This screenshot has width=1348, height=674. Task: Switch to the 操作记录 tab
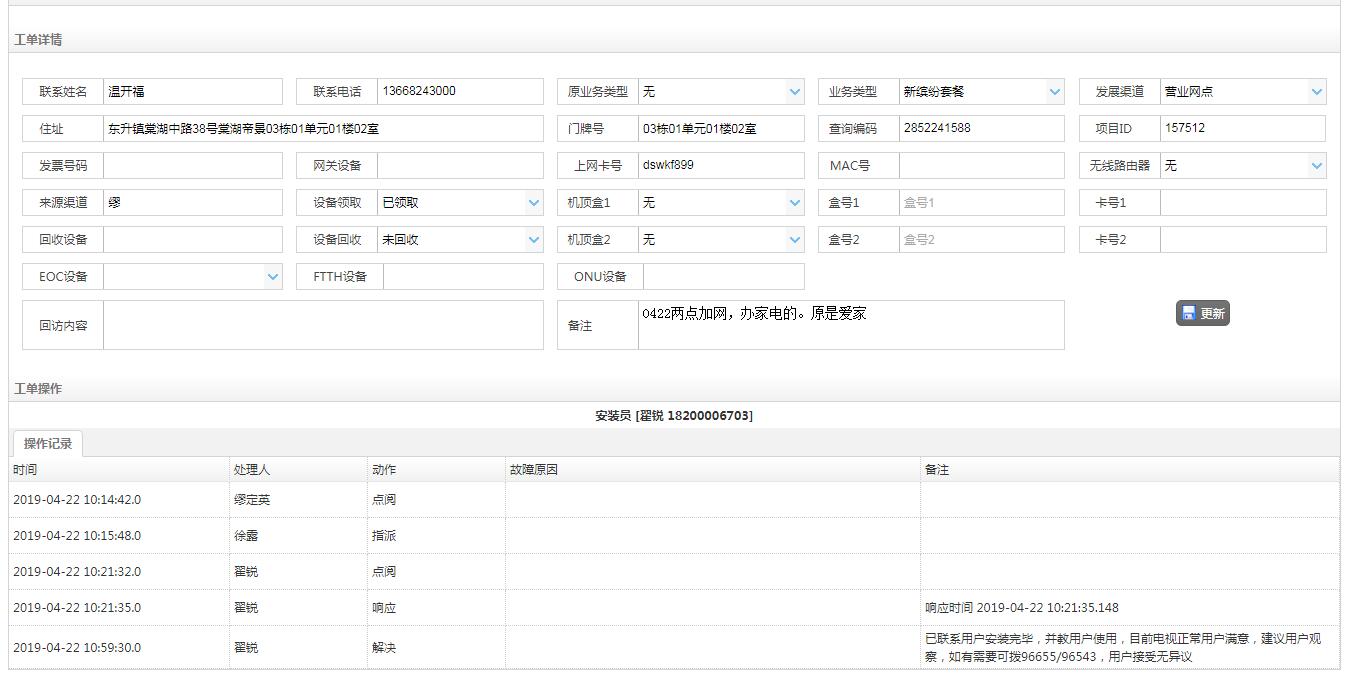(48, 444)
